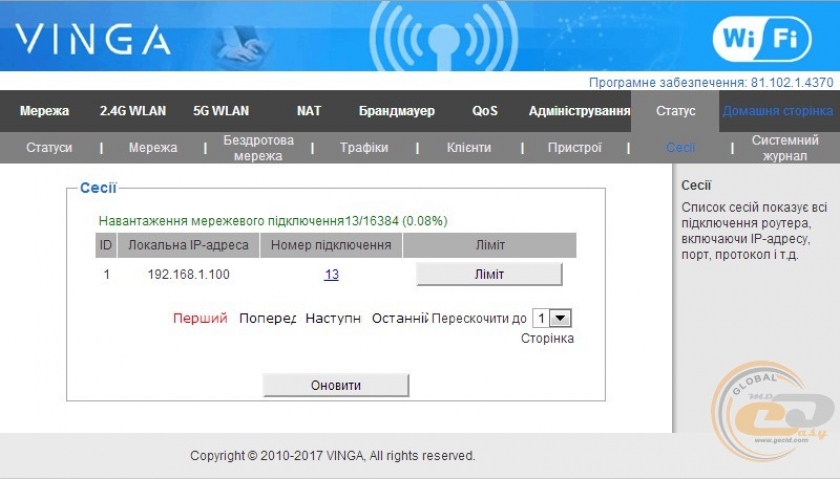
Task: Click the Ліміт button for 192.168.1.100
Action: (489, 274)
